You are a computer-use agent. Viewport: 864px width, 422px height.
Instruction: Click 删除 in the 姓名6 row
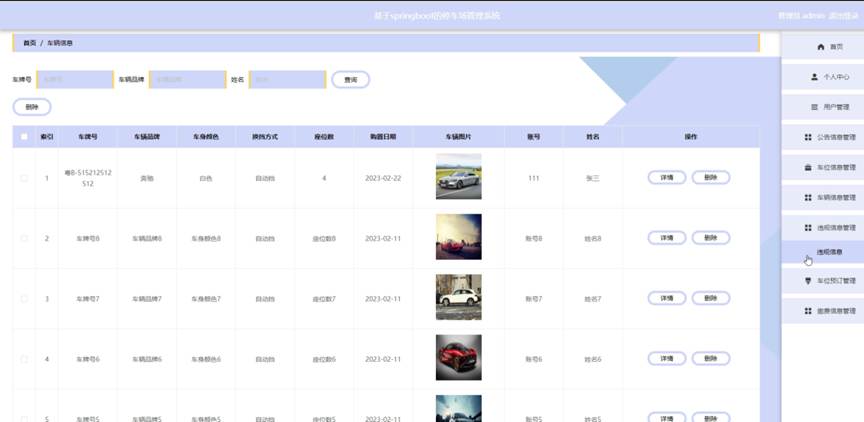coord(711,359)
